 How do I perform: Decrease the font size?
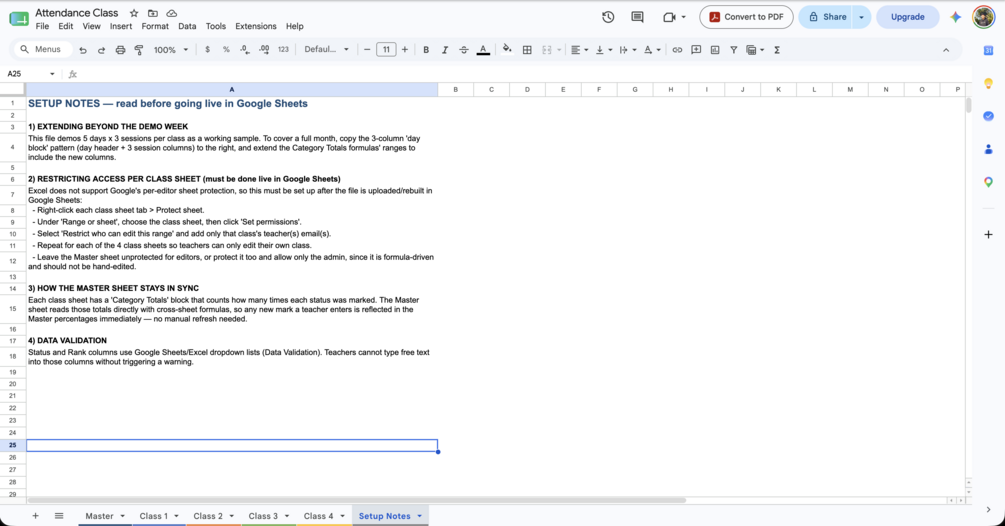(367, 49)
